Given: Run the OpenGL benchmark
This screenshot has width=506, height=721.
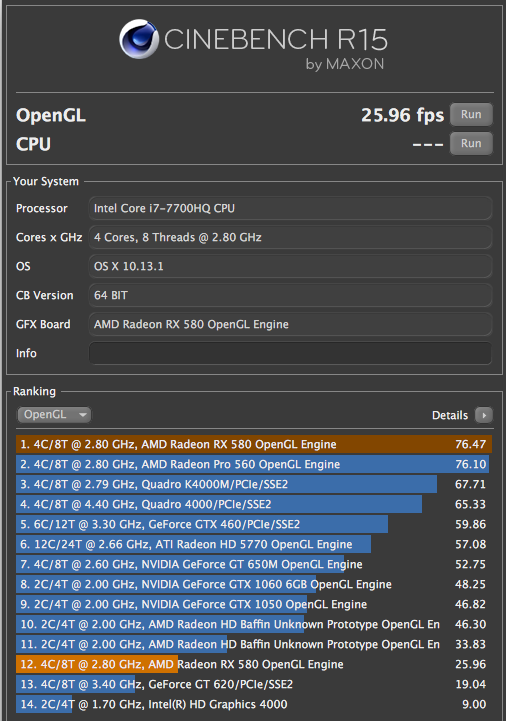Looking at the screenshot, I should [471, 114].
